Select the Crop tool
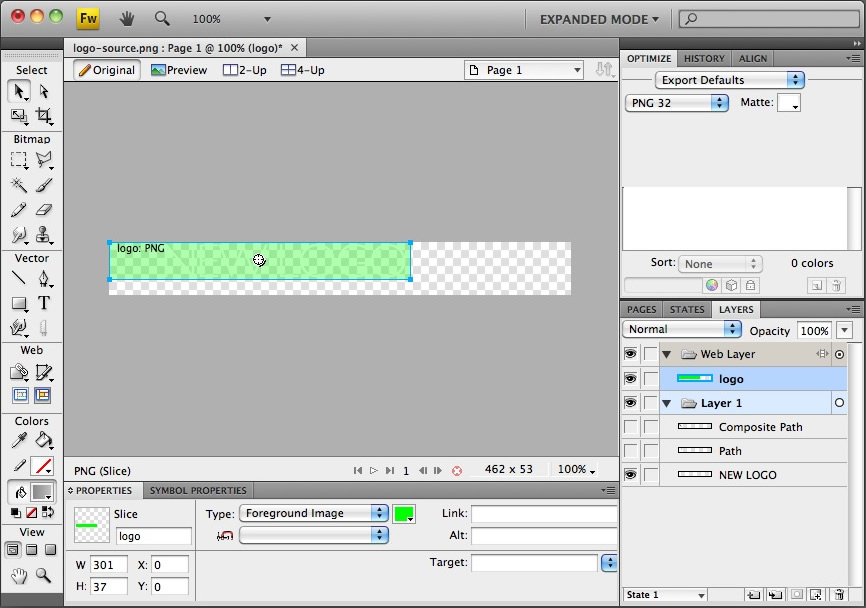This screenshot has width=866, height=608. tap(44, 116)
